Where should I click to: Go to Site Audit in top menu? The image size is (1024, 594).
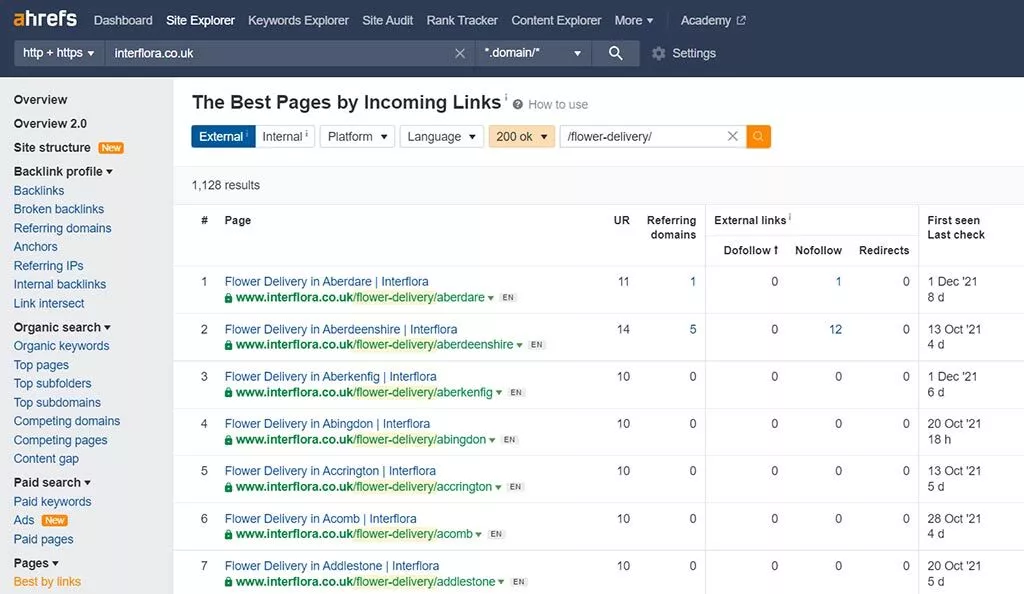(x=387, y=20)
